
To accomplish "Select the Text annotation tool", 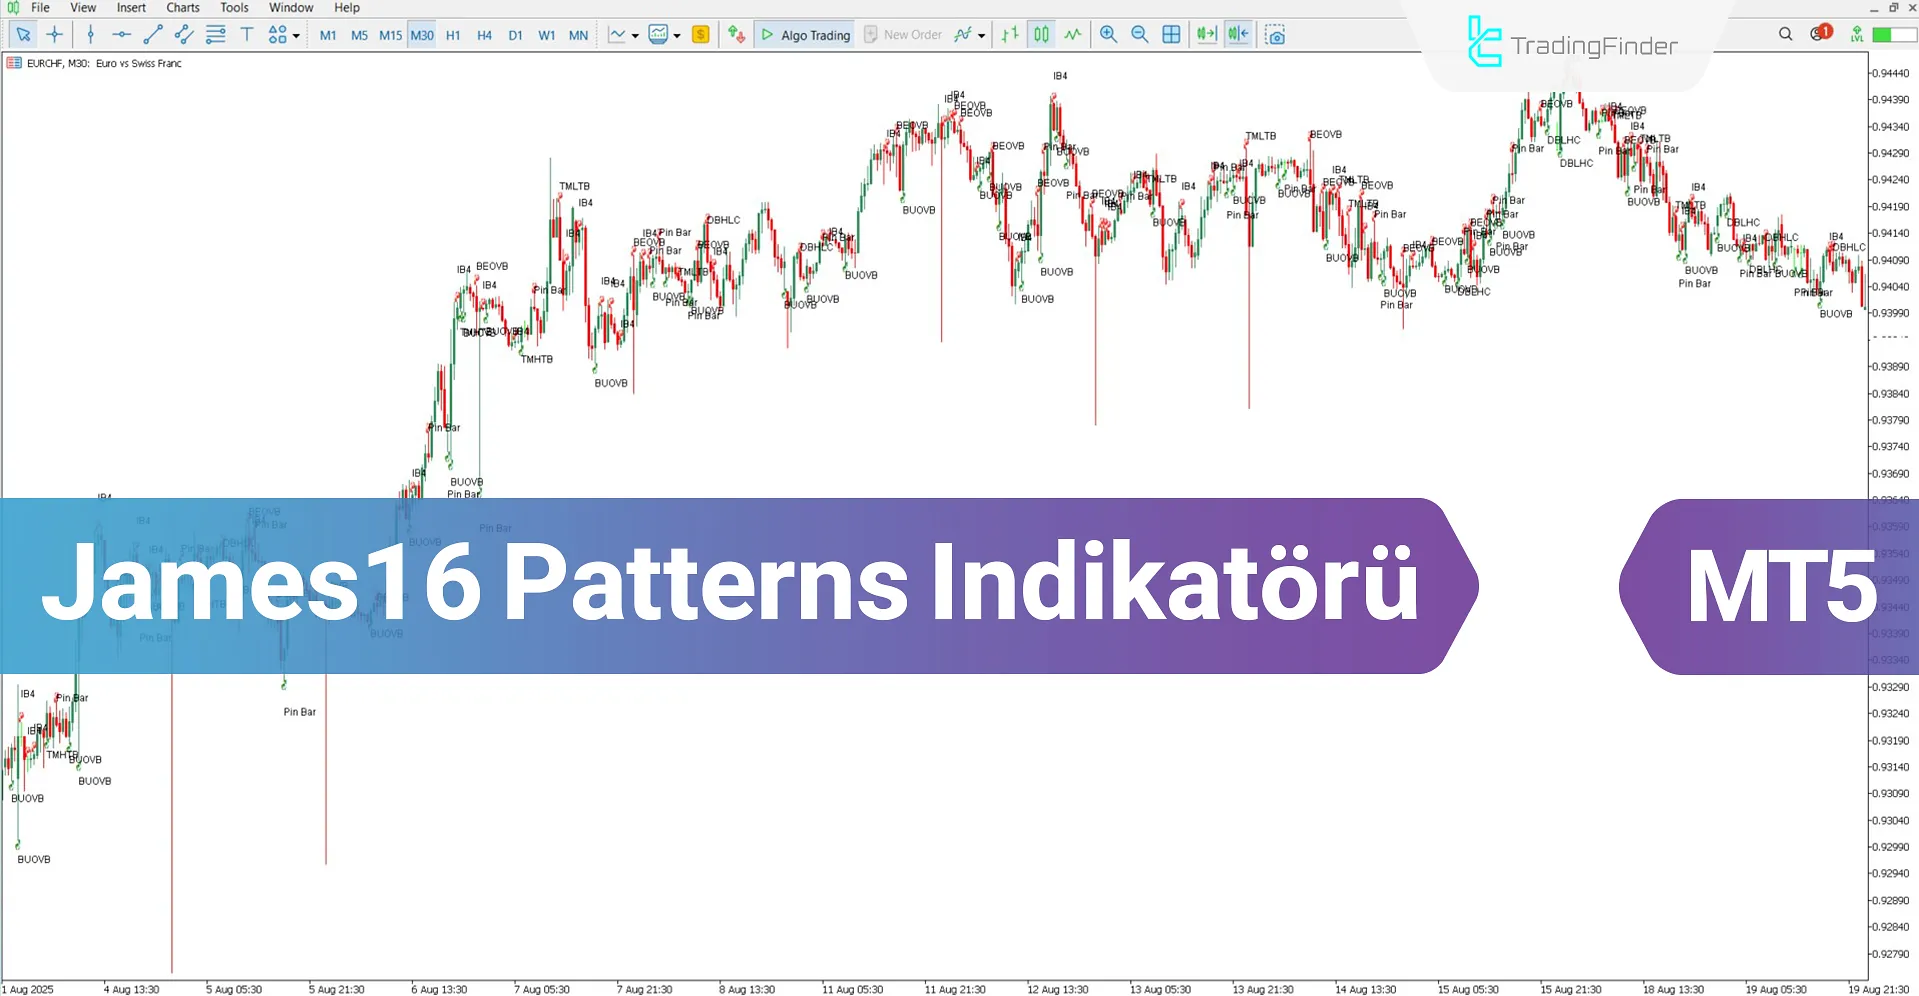I will (247, 34).
